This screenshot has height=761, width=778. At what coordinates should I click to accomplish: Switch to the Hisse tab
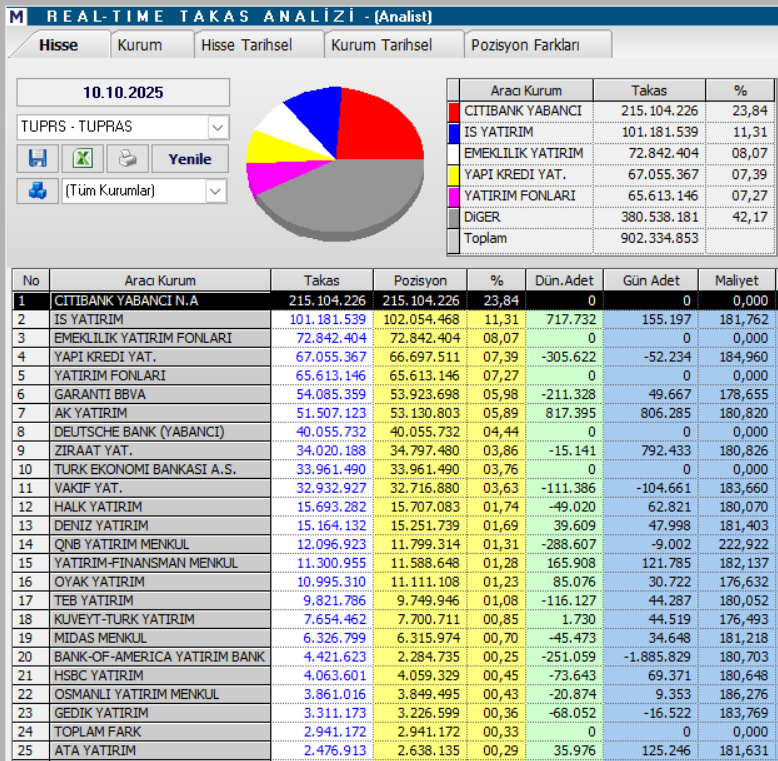tap(59, 45)
